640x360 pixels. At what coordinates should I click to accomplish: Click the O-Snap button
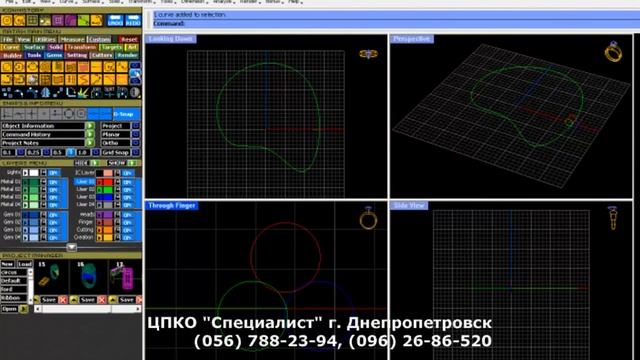pos(126,114)
